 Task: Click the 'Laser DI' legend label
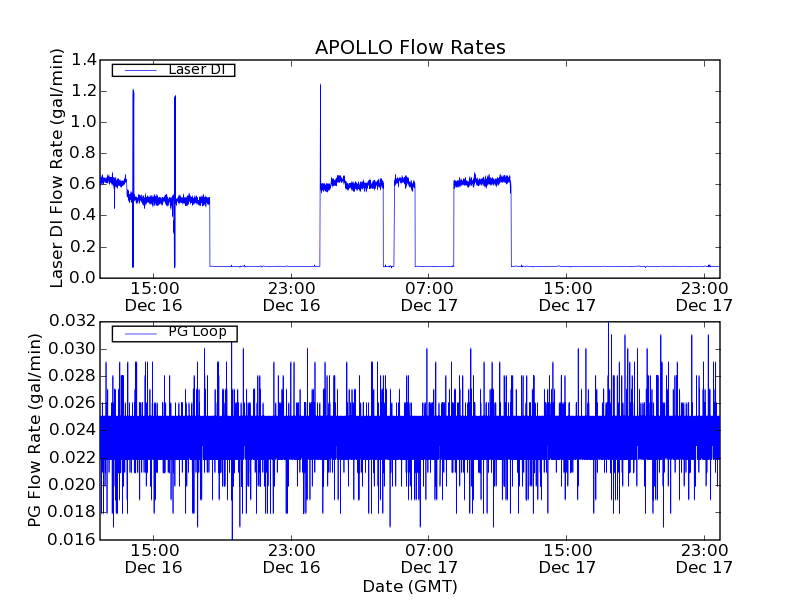(x=196, y=69)
